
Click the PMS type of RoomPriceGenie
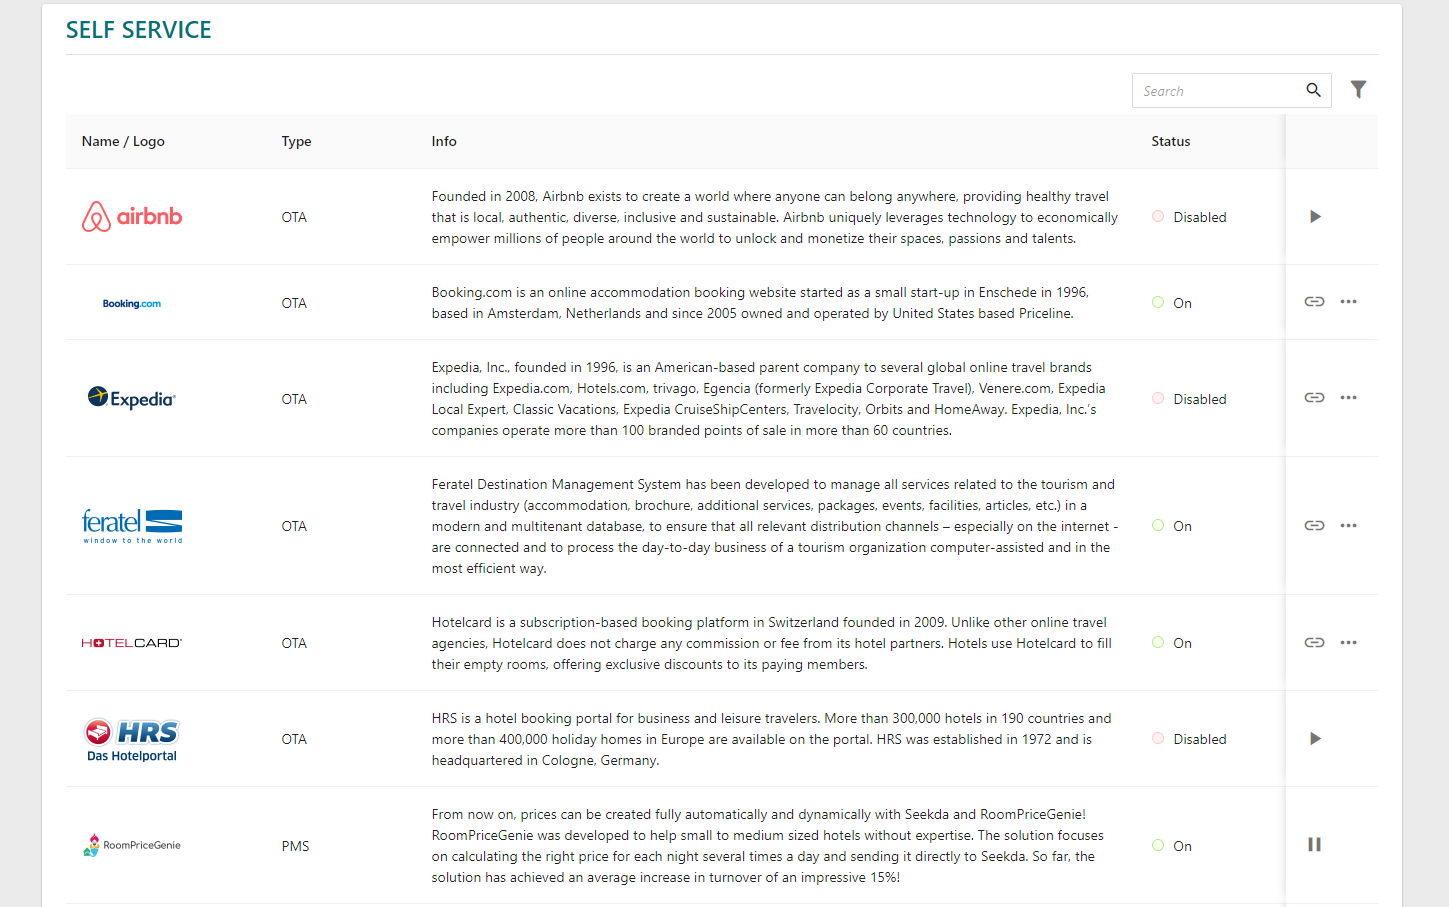pos(295,846)
